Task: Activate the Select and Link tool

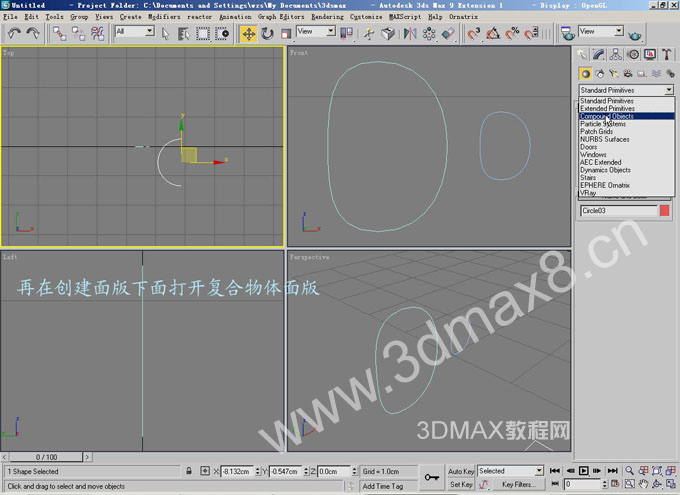Action: pos(59,33)
